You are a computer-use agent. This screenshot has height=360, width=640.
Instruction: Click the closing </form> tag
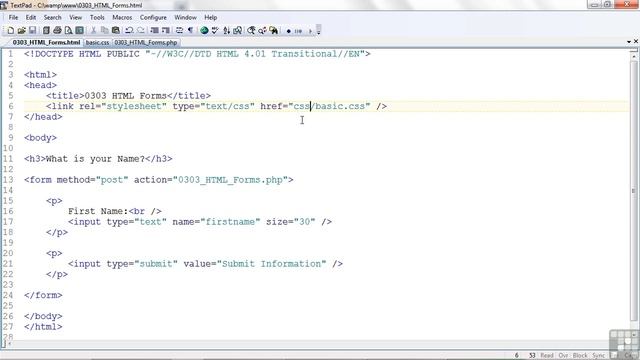pos(43,296)
